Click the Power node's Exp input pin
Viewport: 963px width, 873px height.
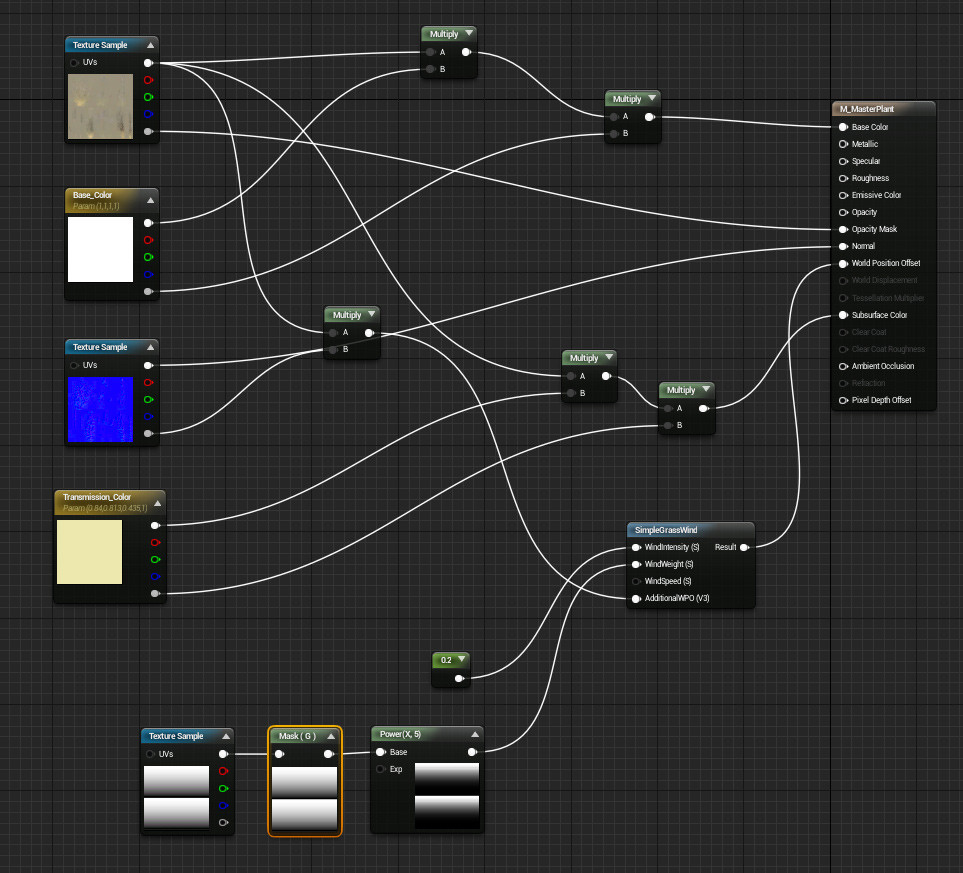[x=381, y=769]
